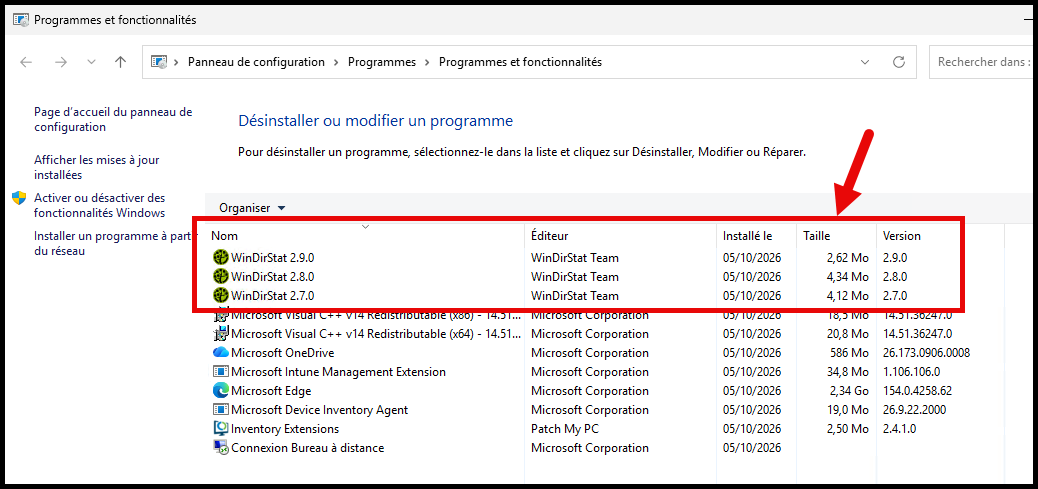Open Page d'accueil du panneau de configuration
The height and width of the screenshot is (489, 1038).
[x=113, y=119]
